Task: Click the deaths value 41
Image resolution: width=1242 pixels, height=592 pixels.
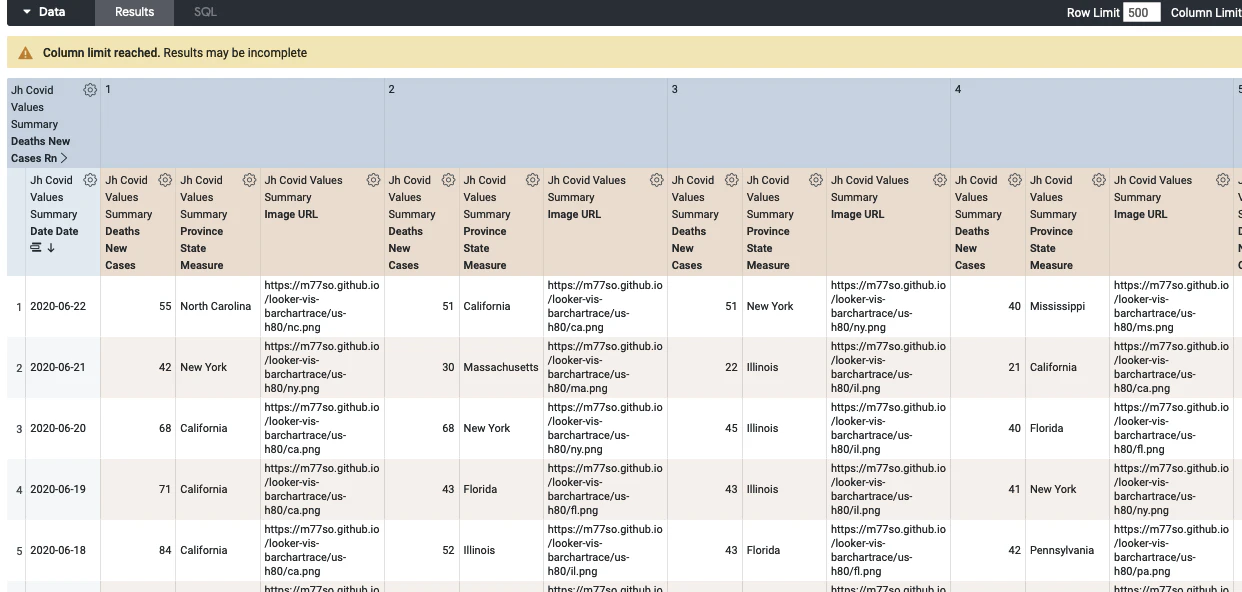Action: [1014, 489]
